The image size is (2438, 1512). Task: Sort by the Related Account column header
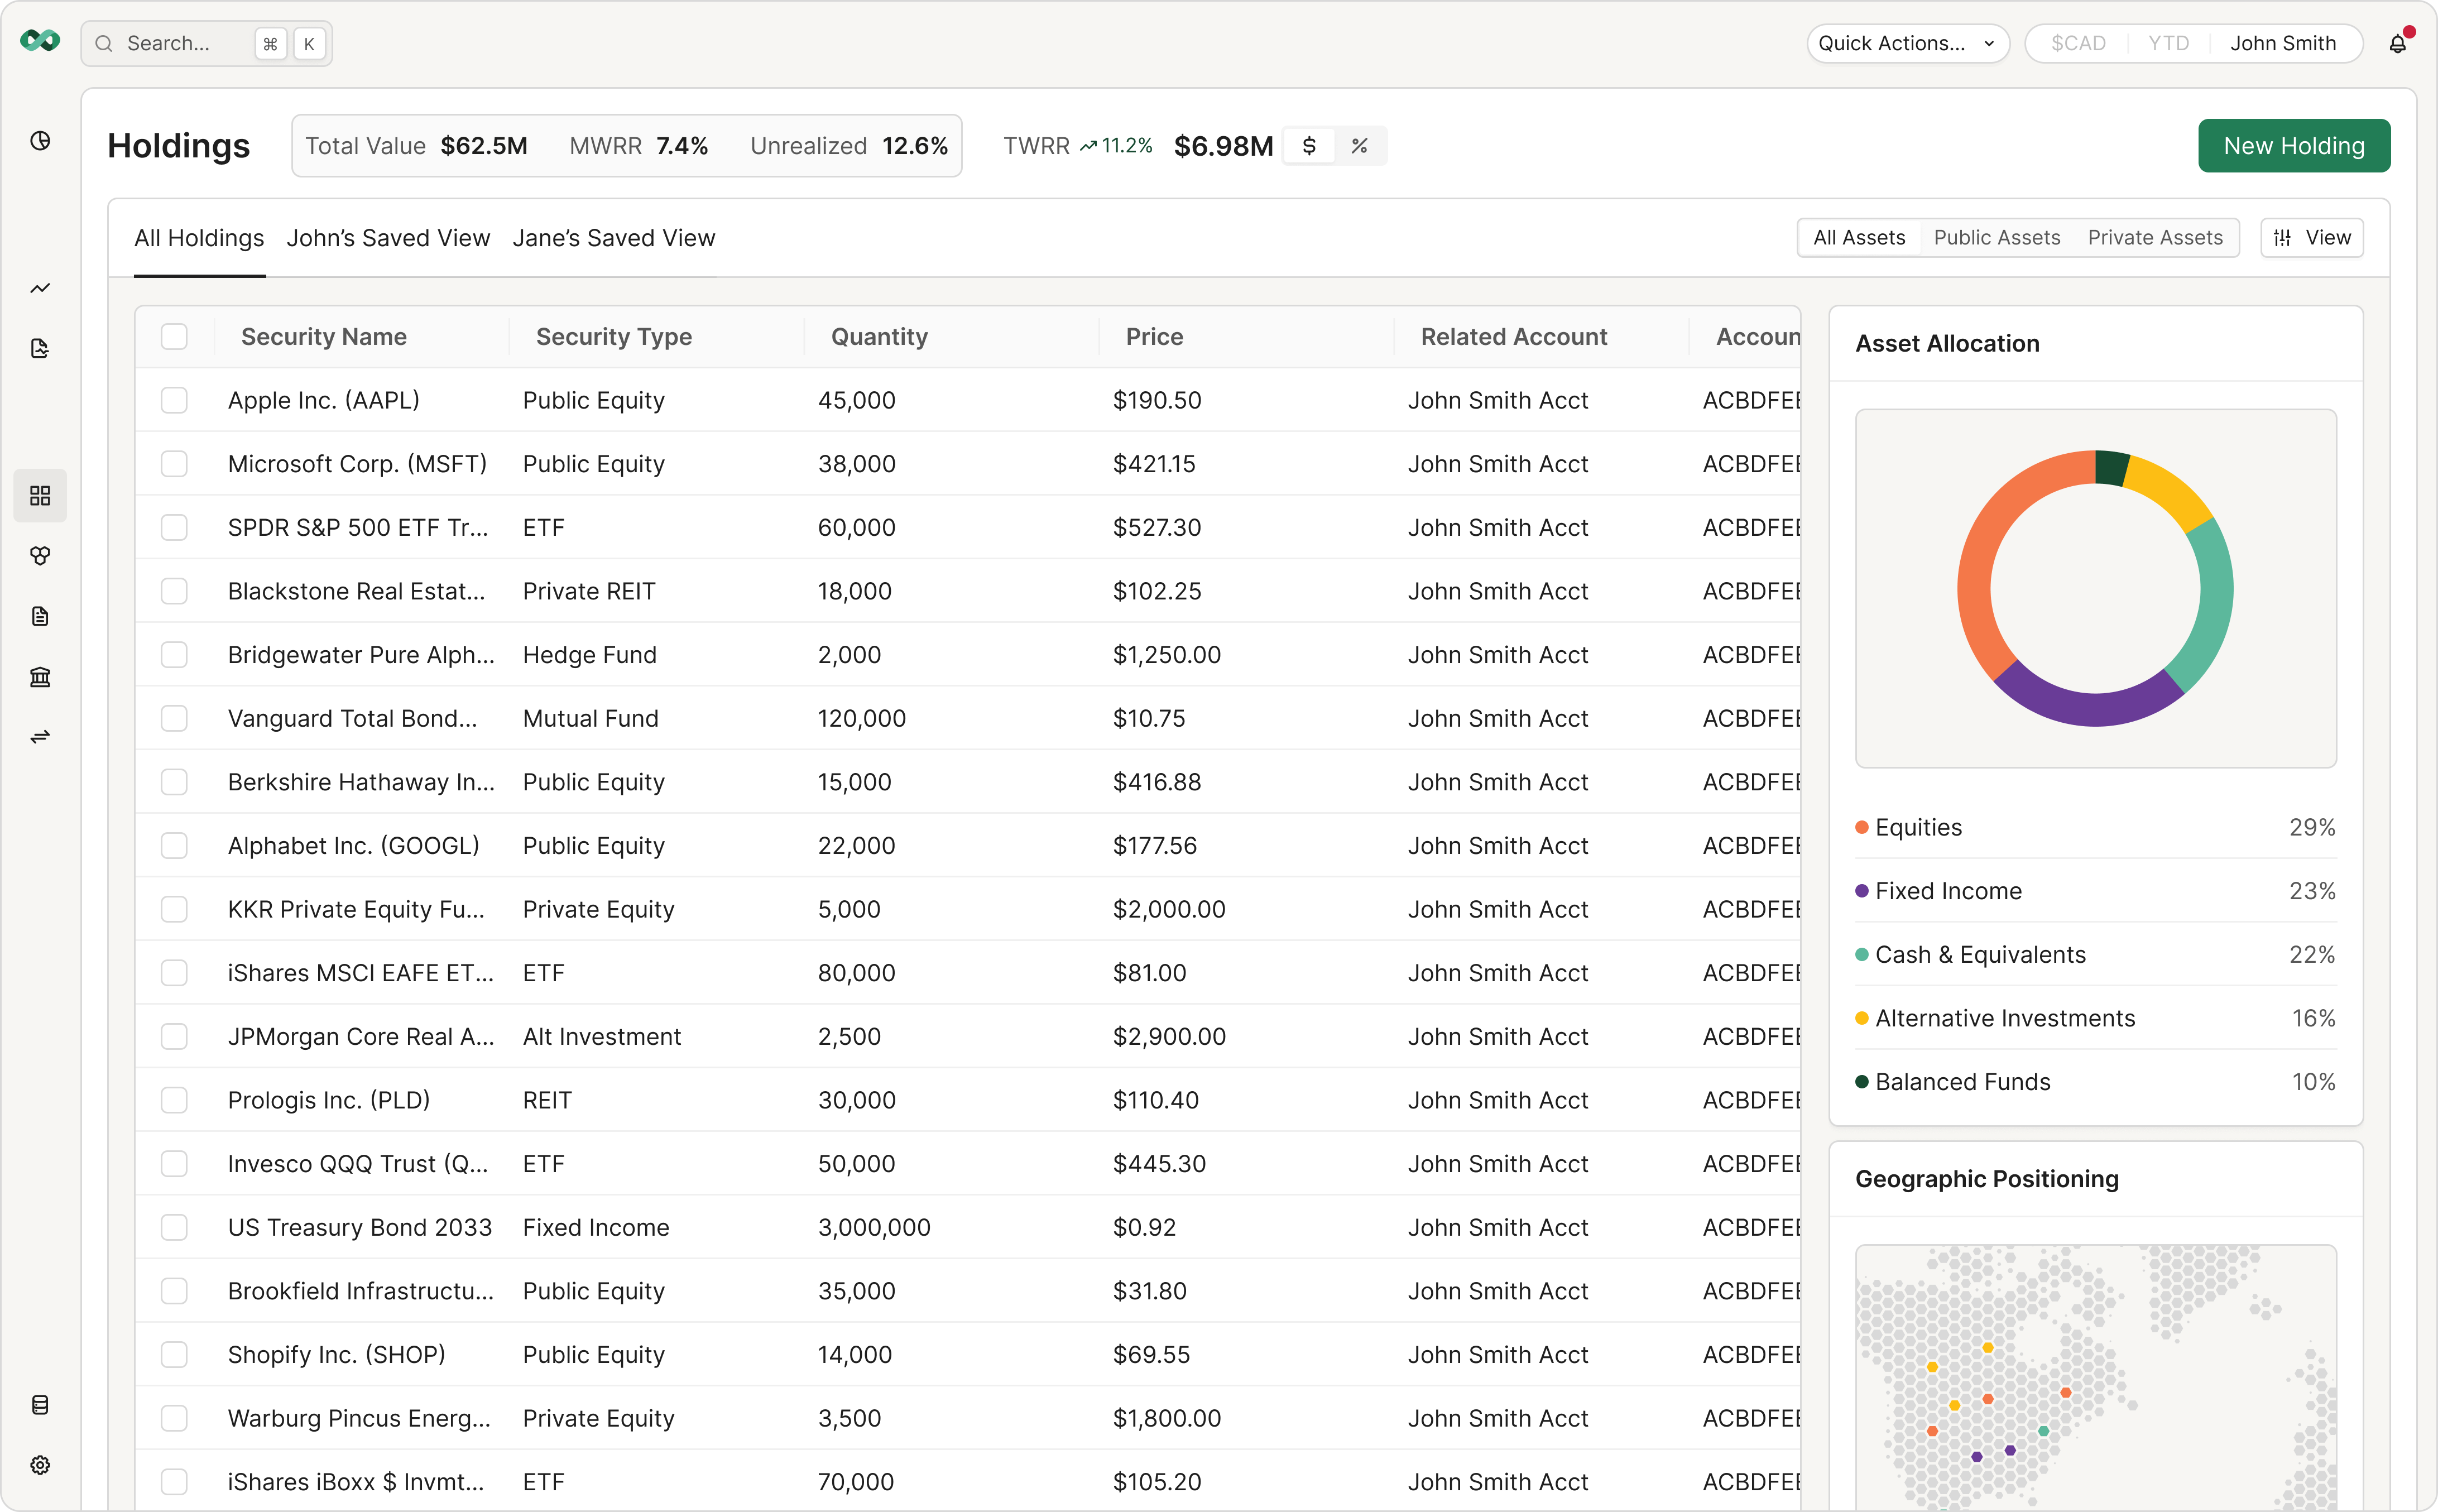click(1514, 337)
